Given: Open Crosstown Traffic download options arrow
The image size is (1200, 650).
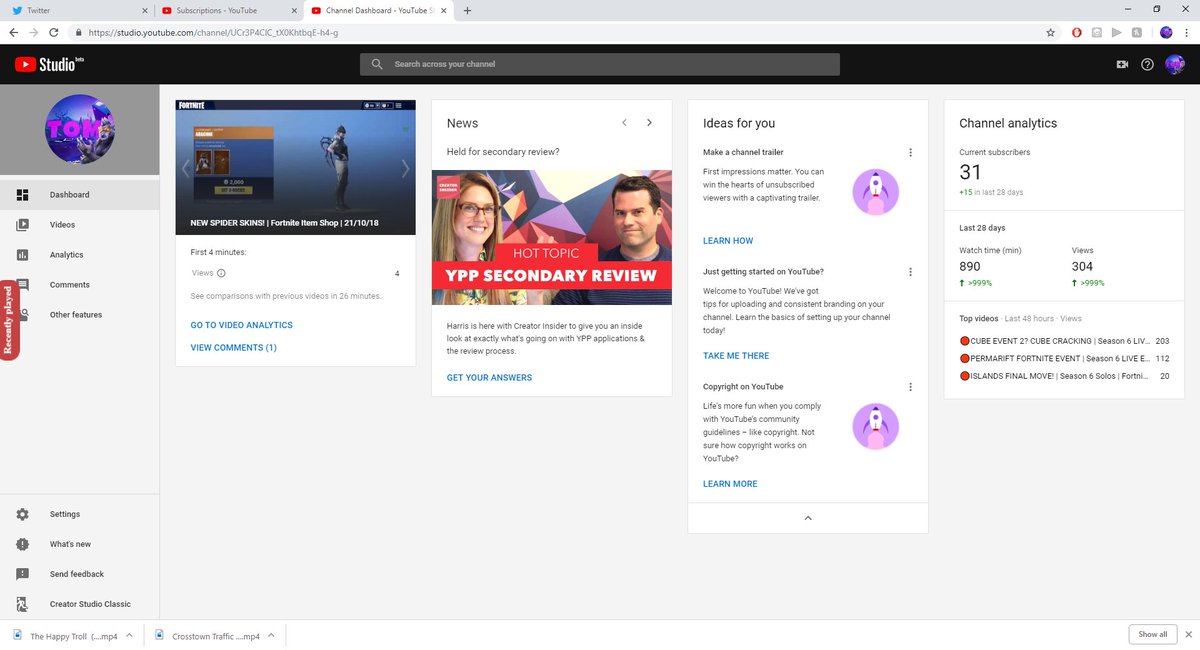Looking at the screenshot, I should coord(270,636).
